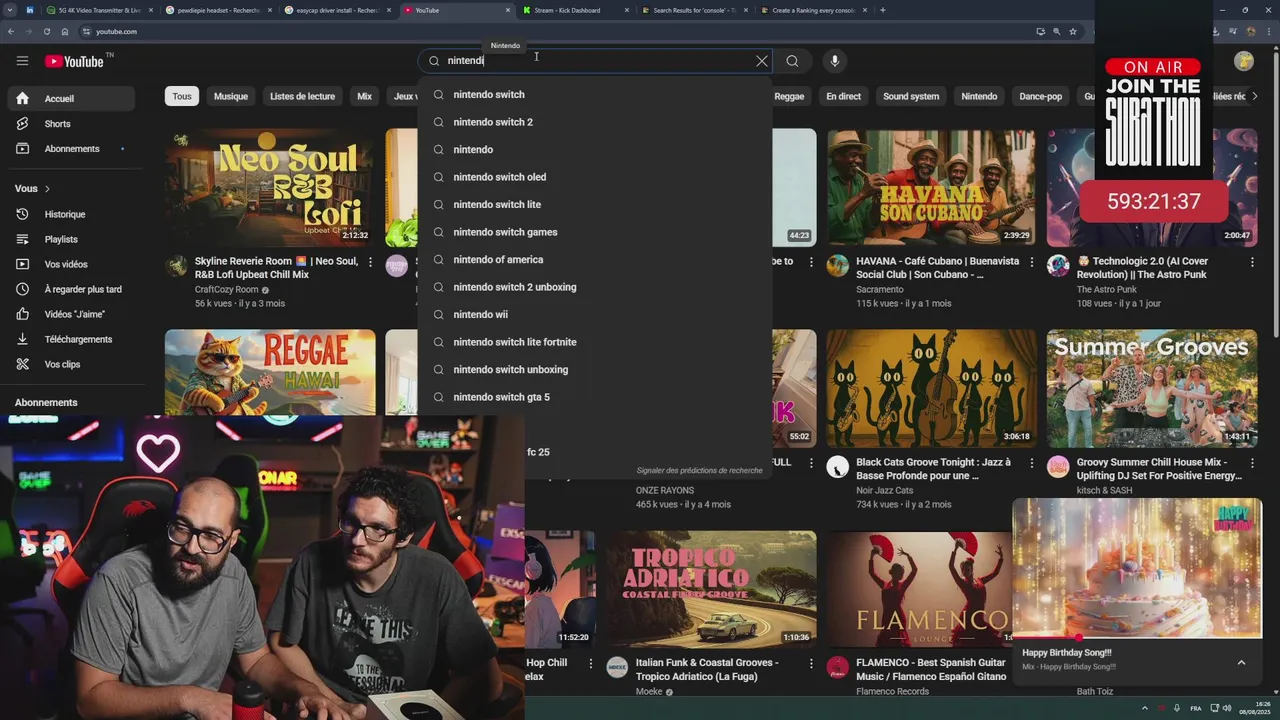The width and height of the screenshot is (1280, 720).
Task: Open more options for Skyline Reverie Room video
Action: click(370, 262)
